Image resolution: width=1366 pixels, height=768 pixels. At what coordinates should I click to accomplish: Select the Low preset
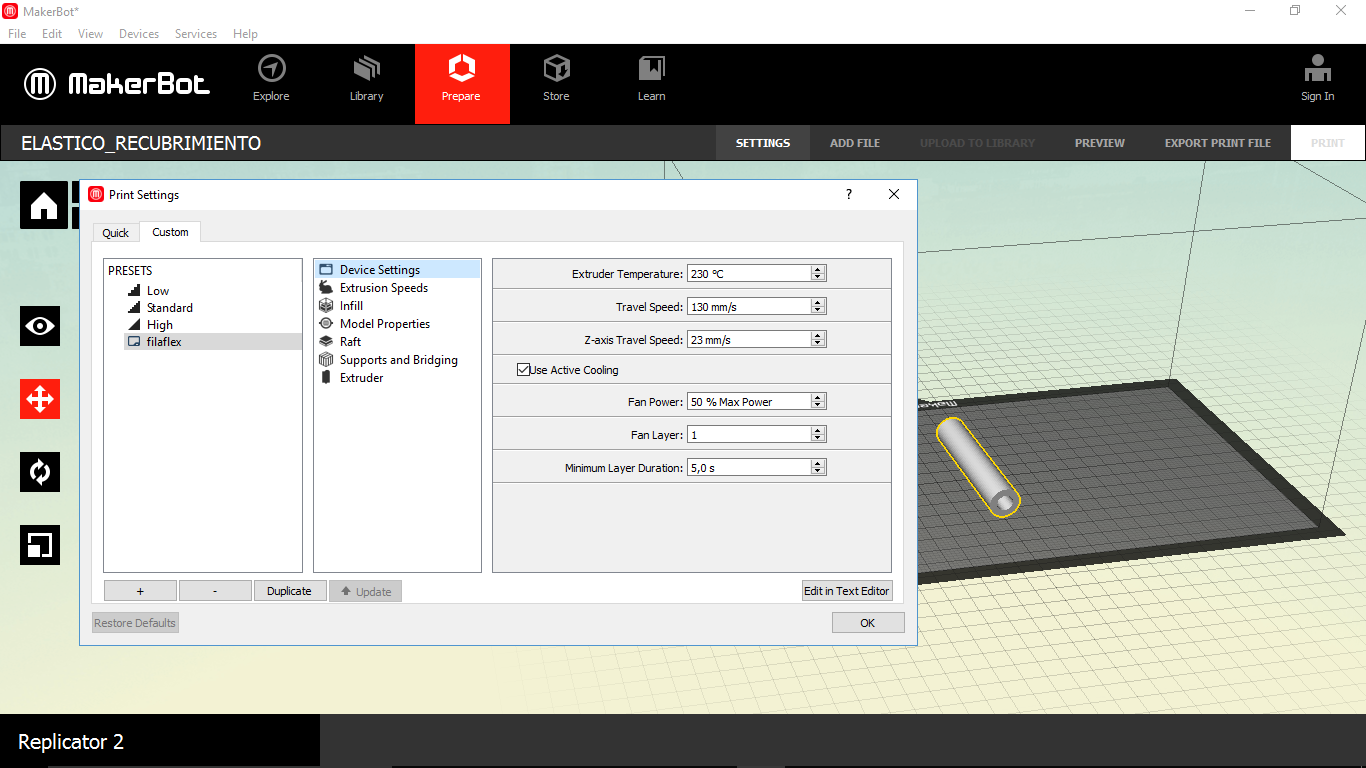click(158, 291)
